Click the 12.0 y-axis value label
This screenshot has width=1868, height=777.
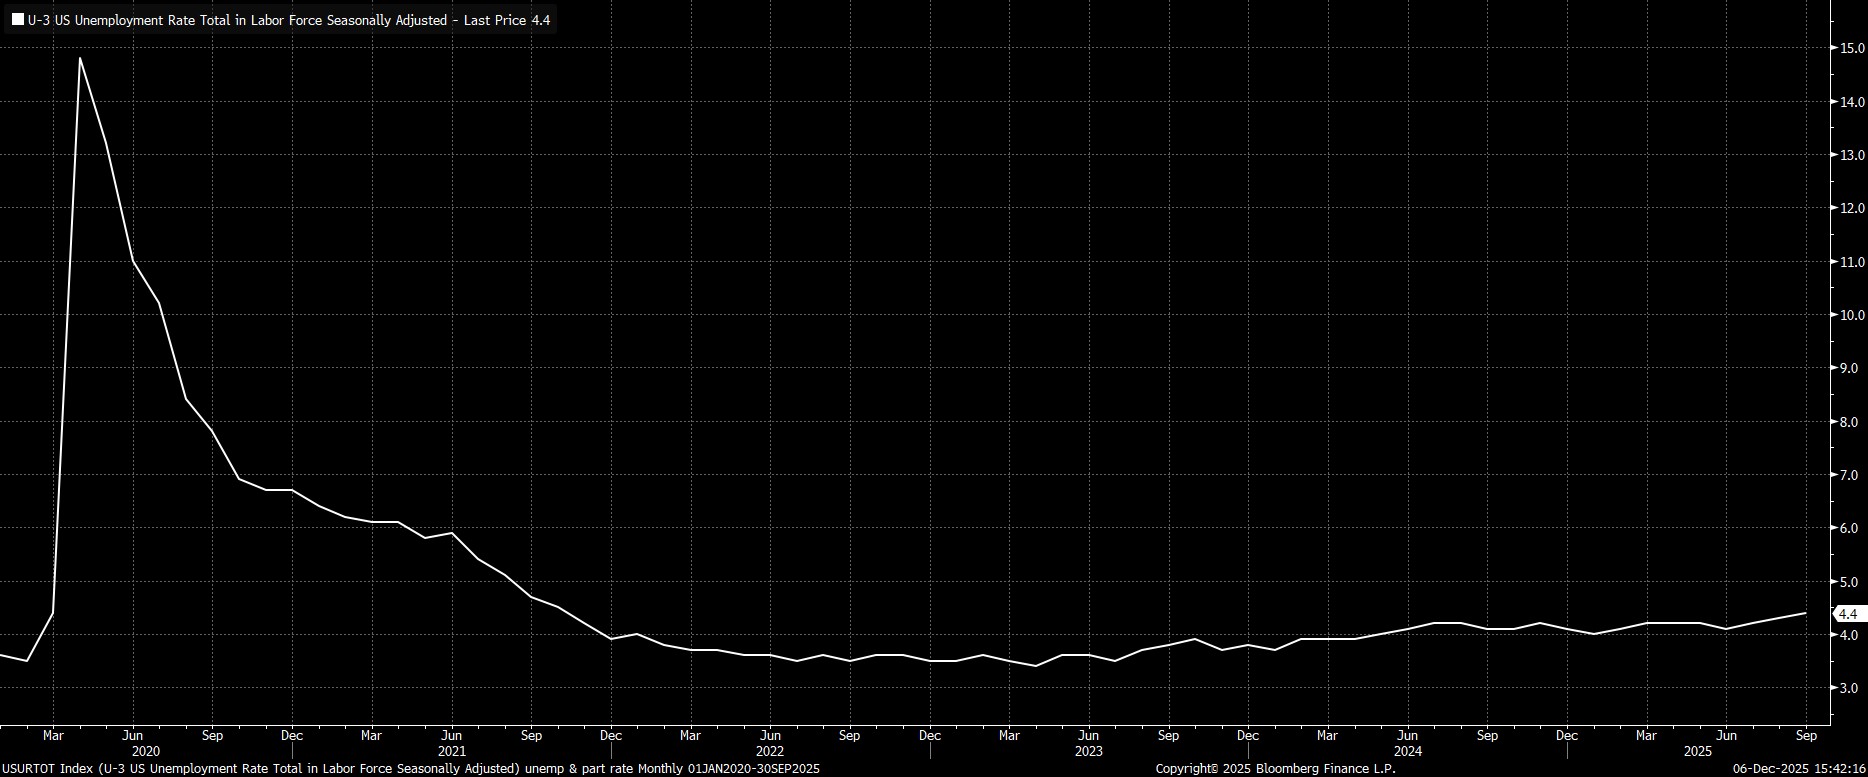click(x=1850, y=208)
